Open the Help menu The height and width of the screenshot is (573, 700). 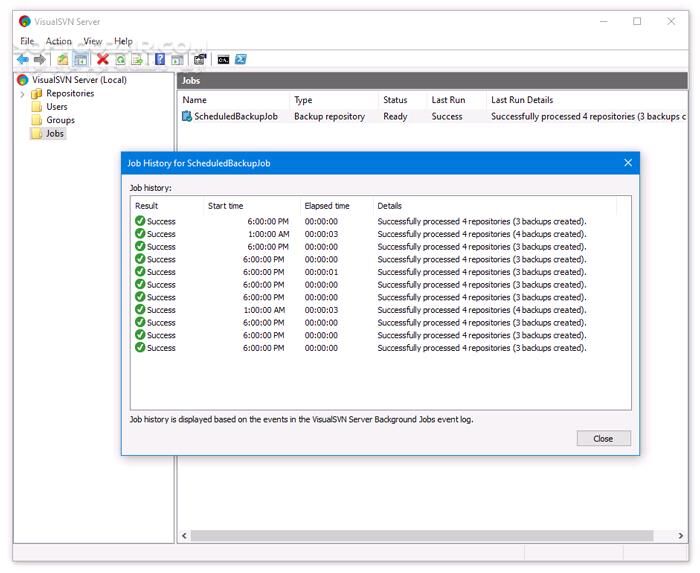[x=123, y=41]
